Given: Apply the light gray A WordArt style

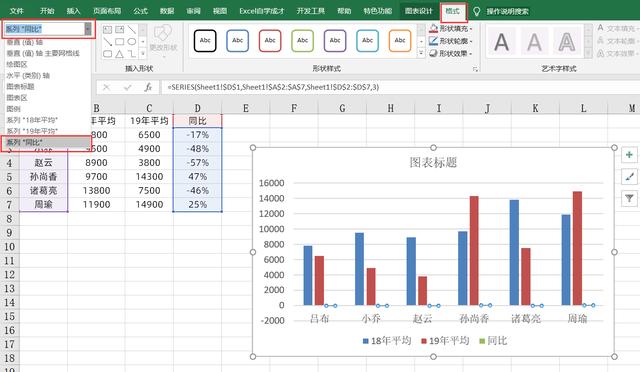Looking at the screenshot, I should [534, 41].
